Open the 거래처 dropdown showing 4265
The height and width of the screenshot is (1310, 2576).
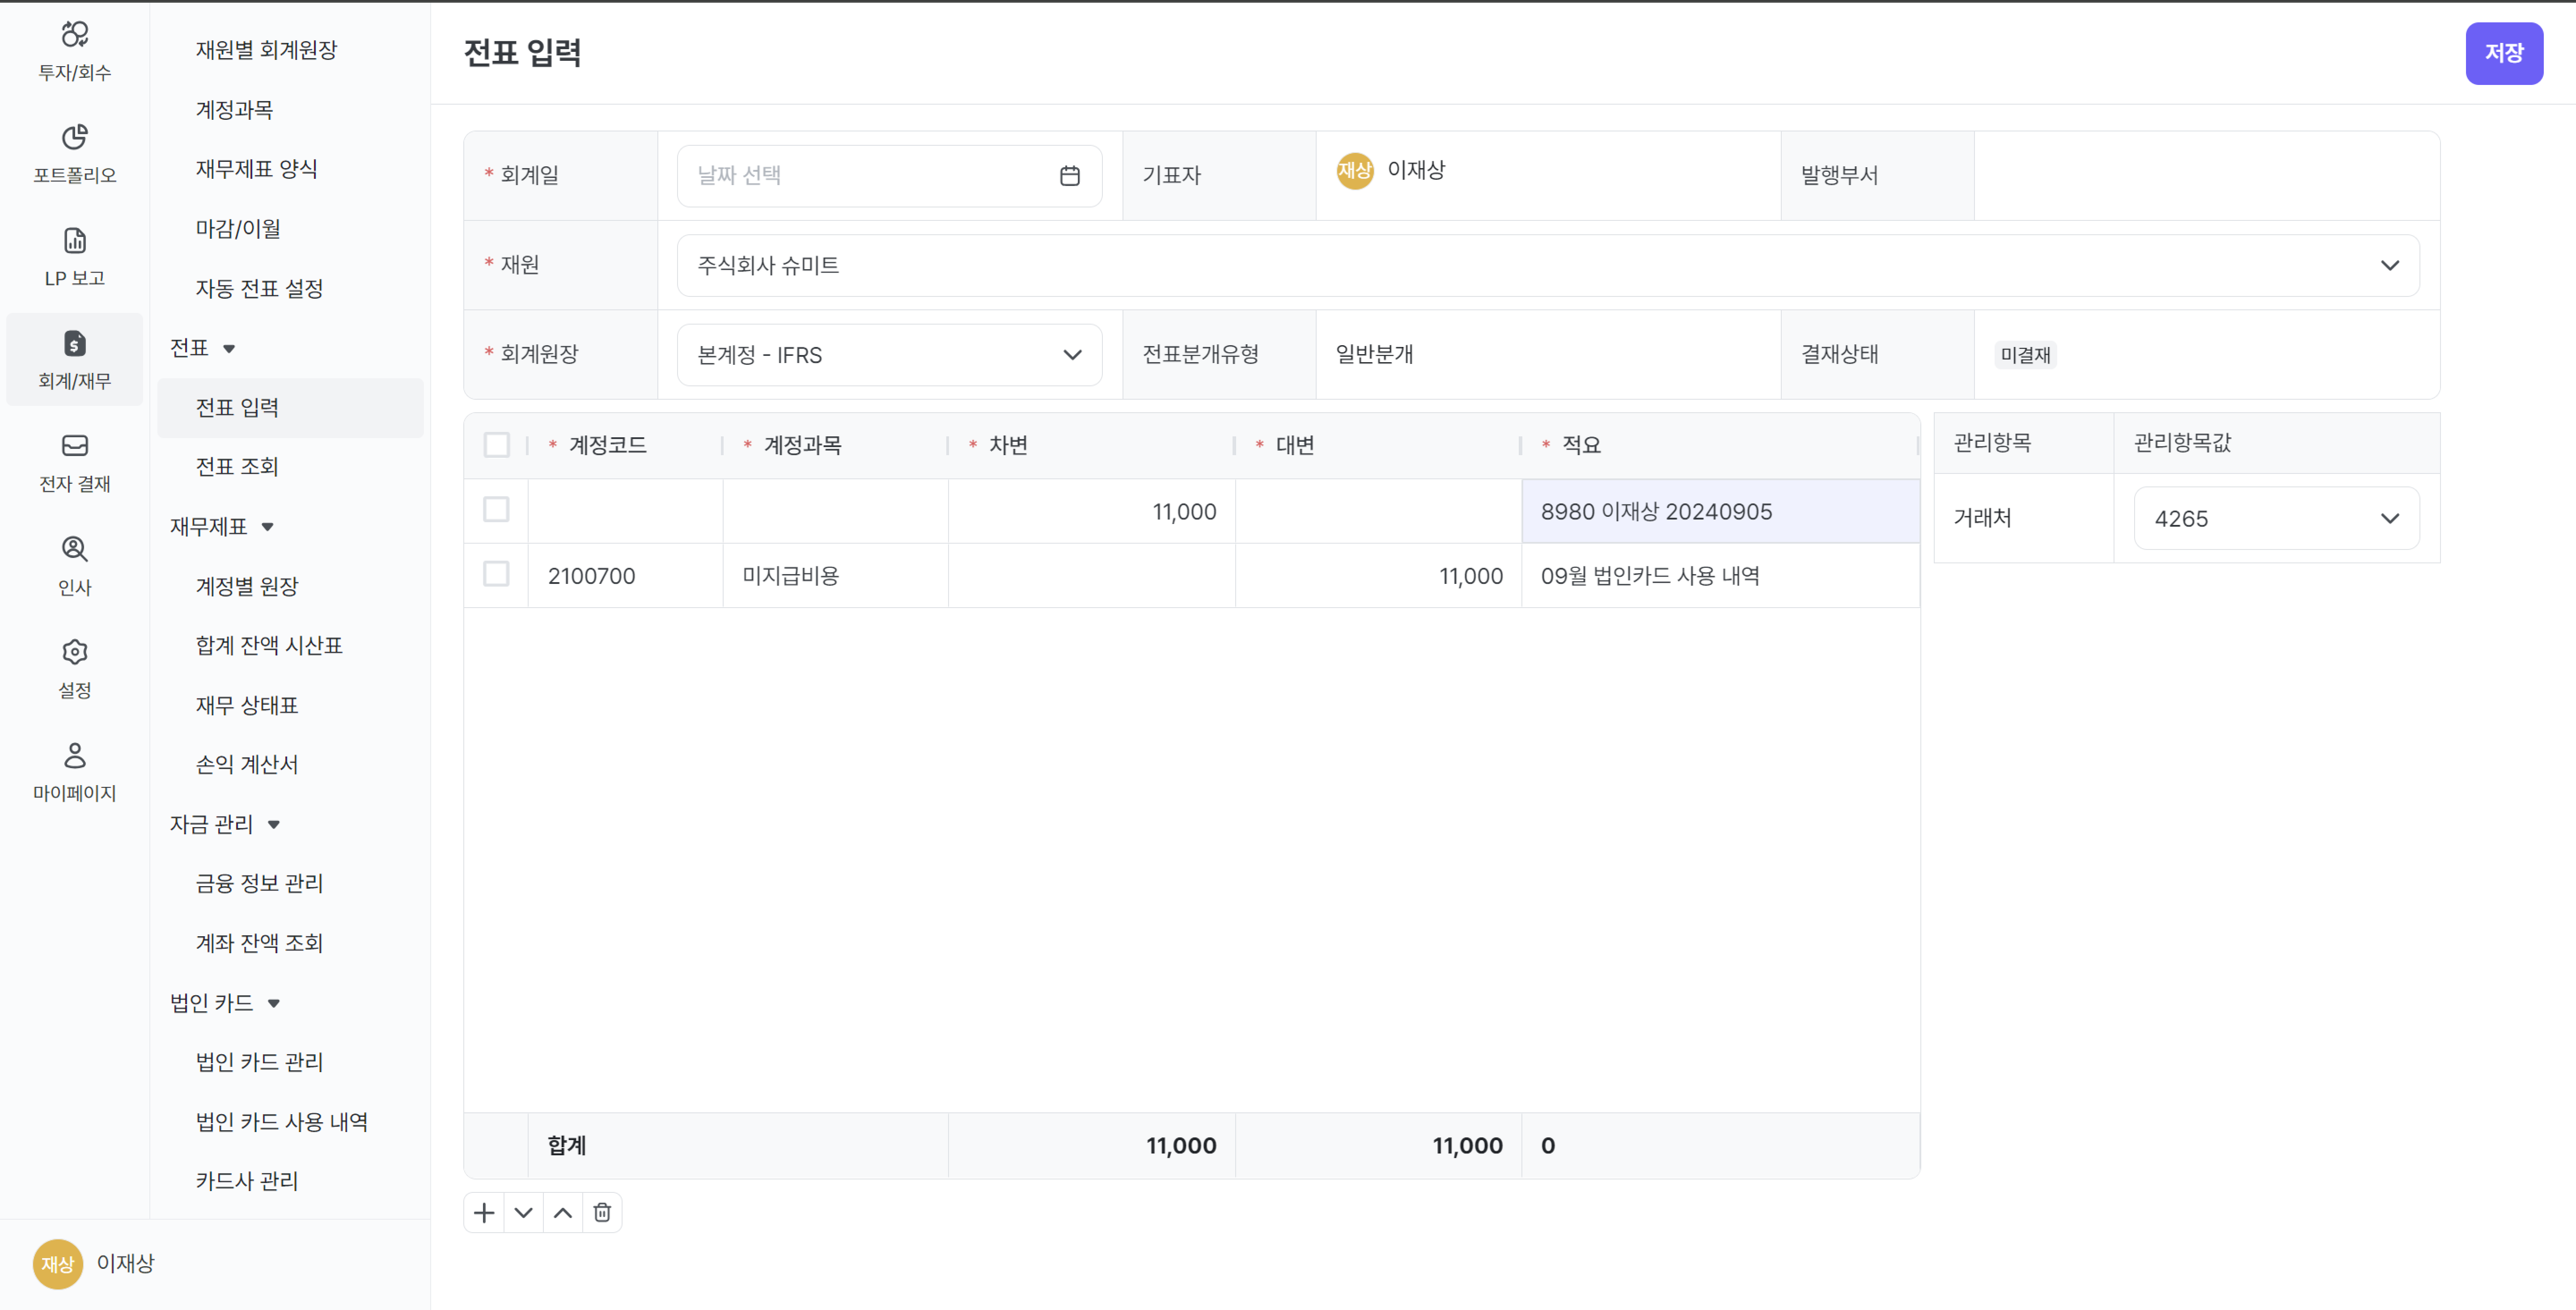point(2276,518)
